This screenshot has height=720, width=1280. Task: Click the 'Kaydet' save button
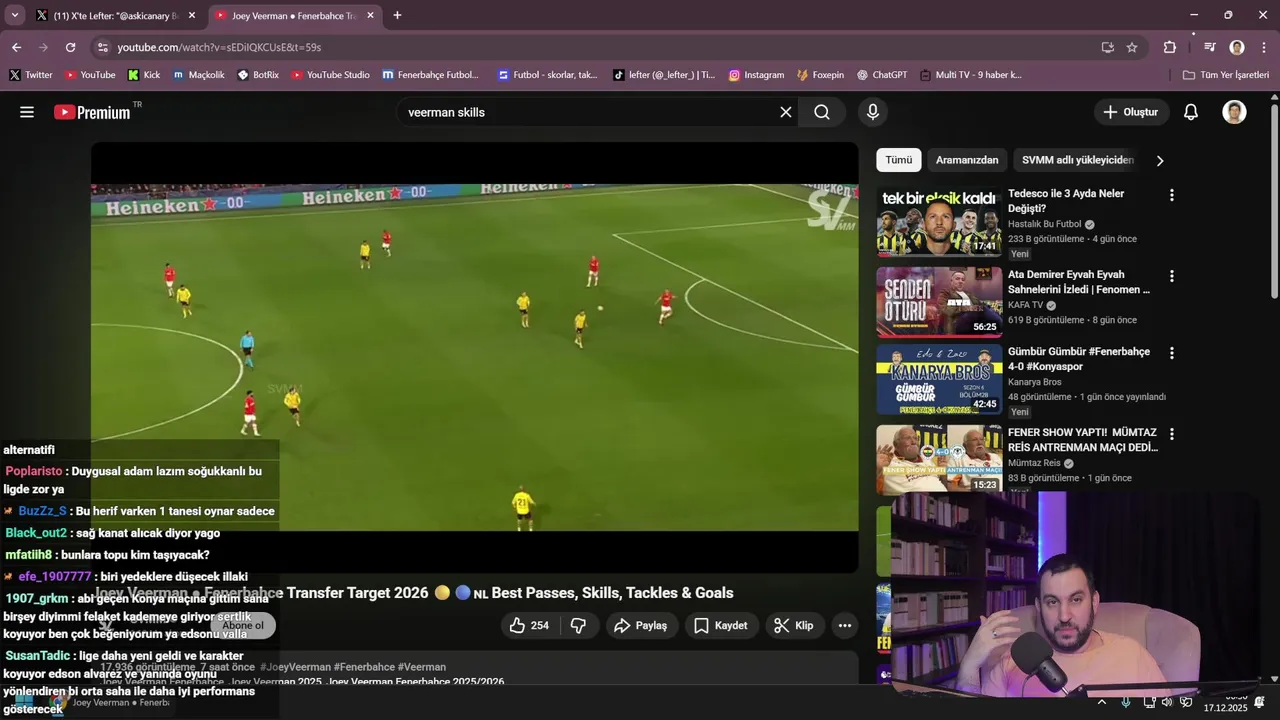[x=720, y=625]
